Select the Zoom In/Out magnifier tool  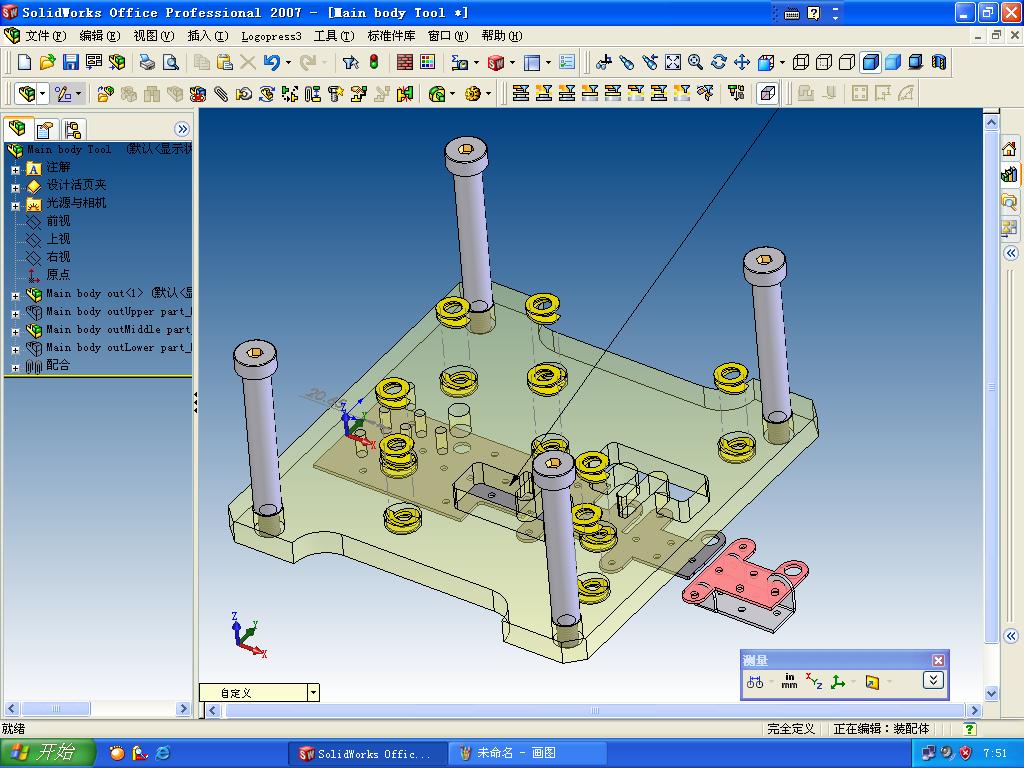coord(696,62)
